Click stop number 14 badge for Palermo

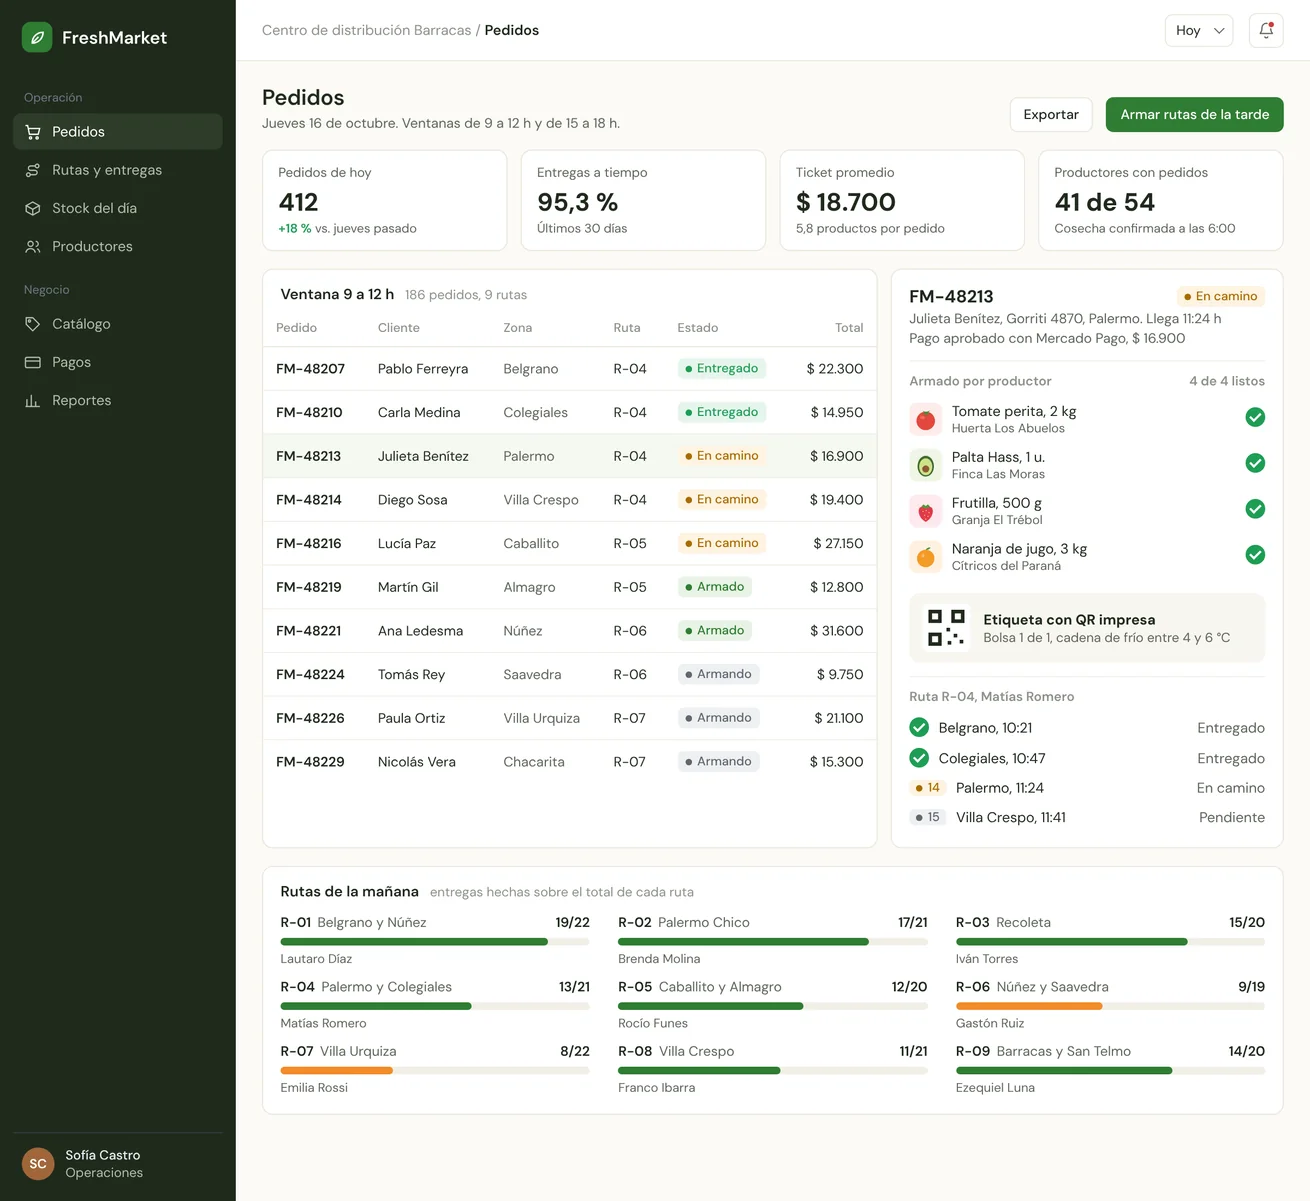[x=927, y=788]
